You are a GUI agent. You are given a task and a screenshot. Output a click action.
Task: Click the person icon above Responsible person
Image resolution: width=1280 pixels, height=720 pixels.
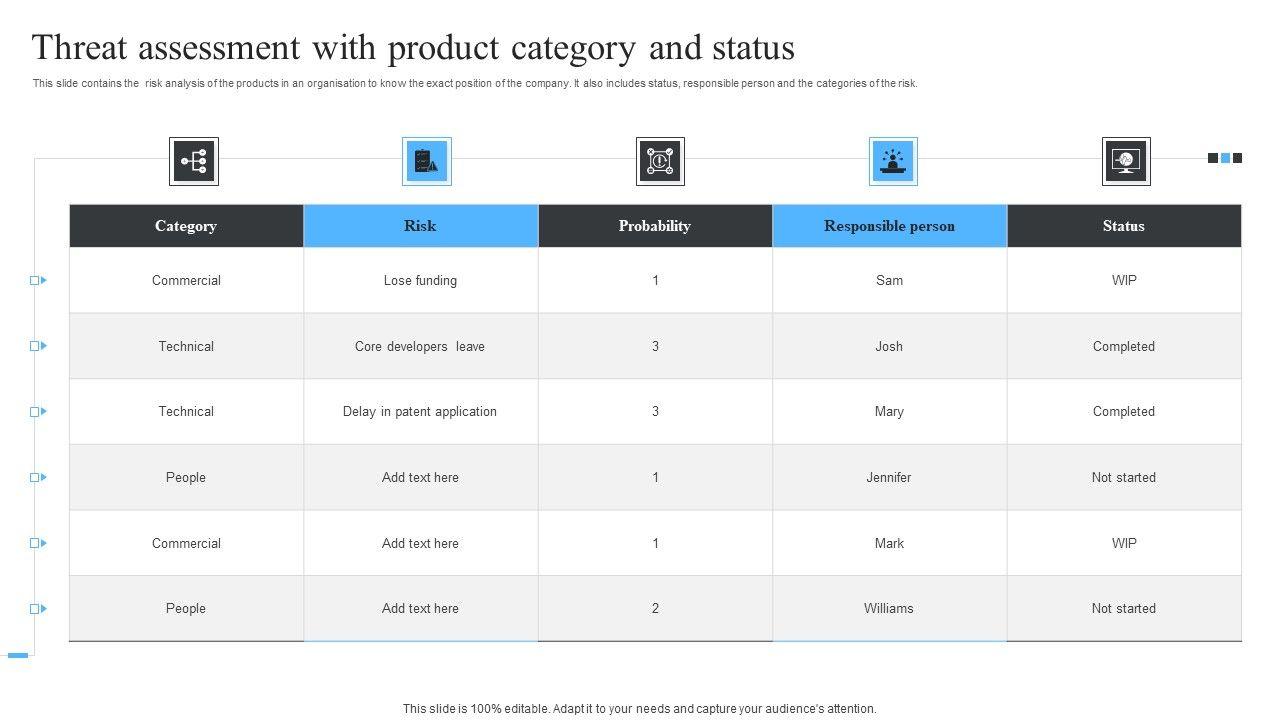coord(893,161)
